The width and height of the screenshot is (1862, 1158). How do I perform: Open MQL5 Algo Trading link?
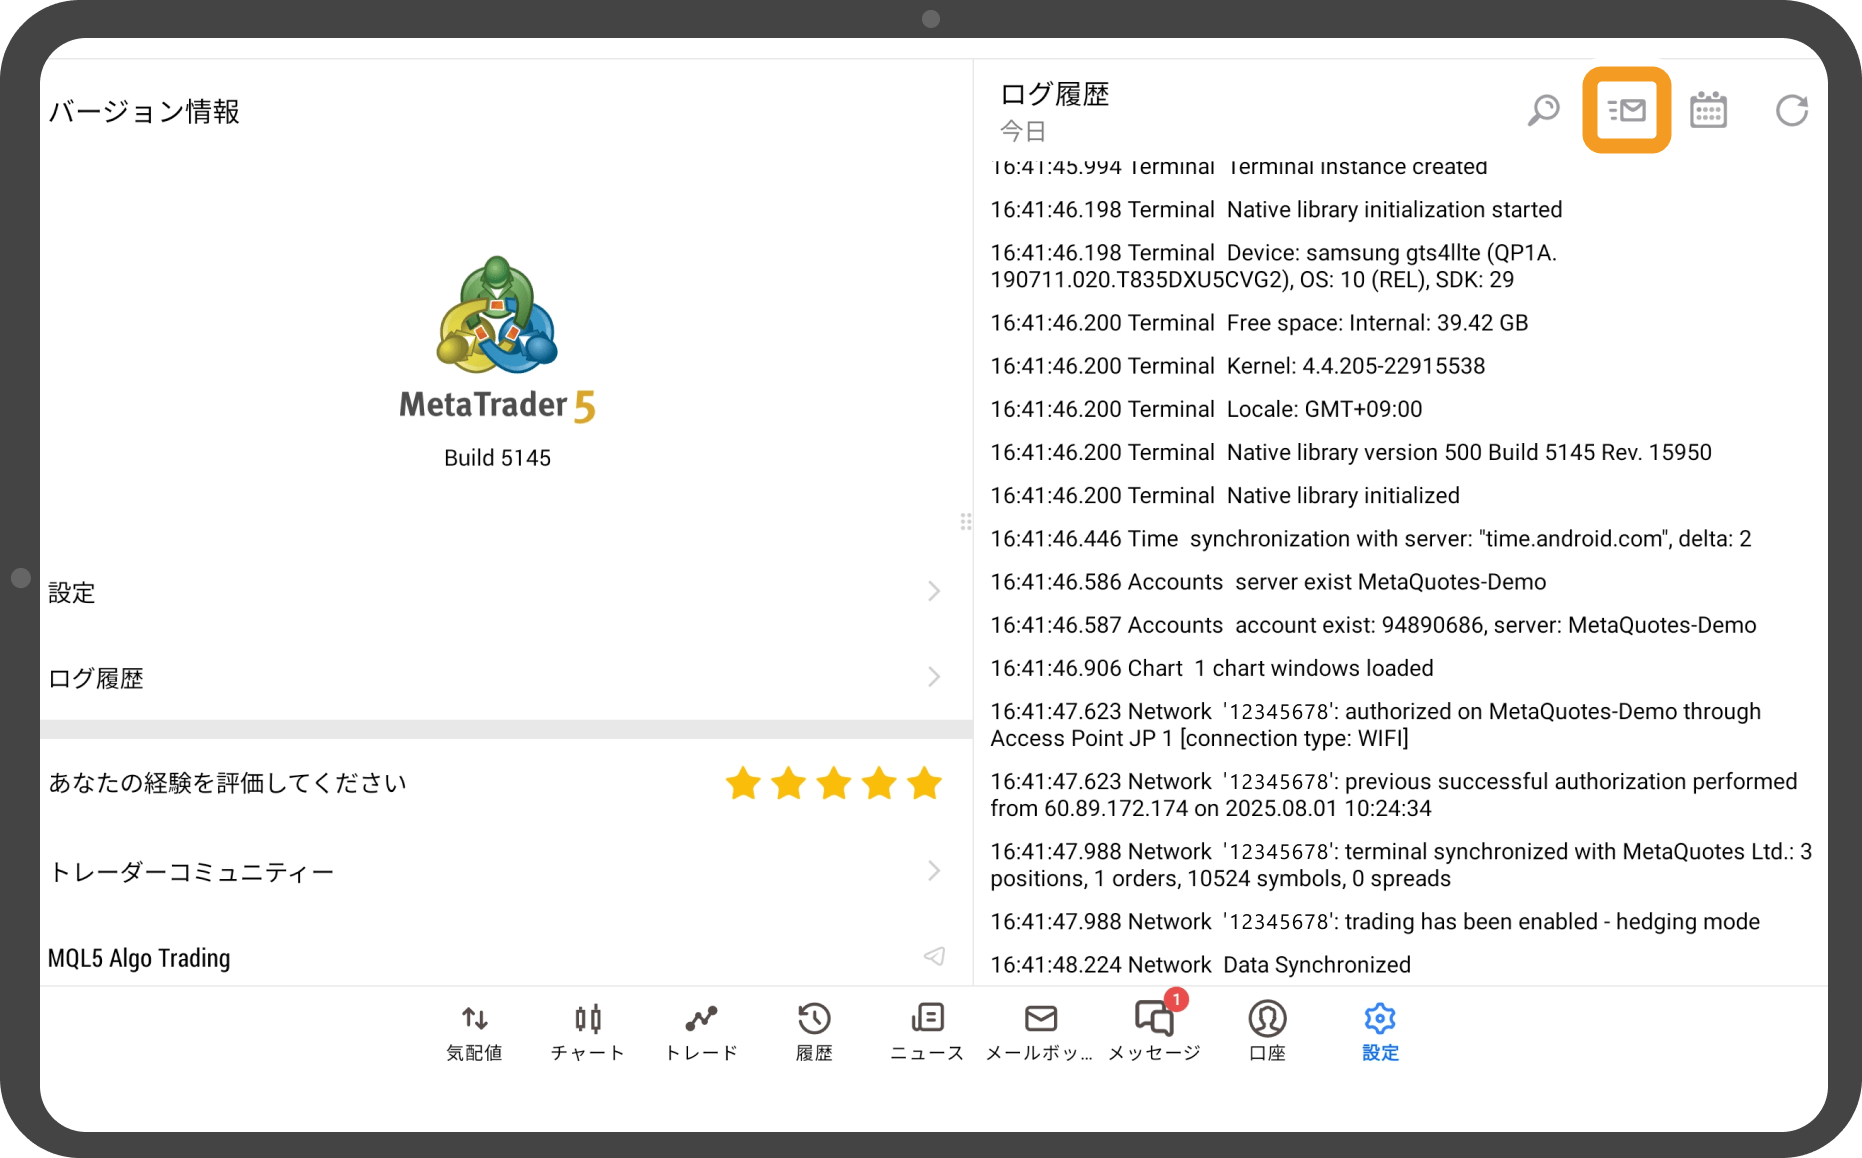[139, 958]
